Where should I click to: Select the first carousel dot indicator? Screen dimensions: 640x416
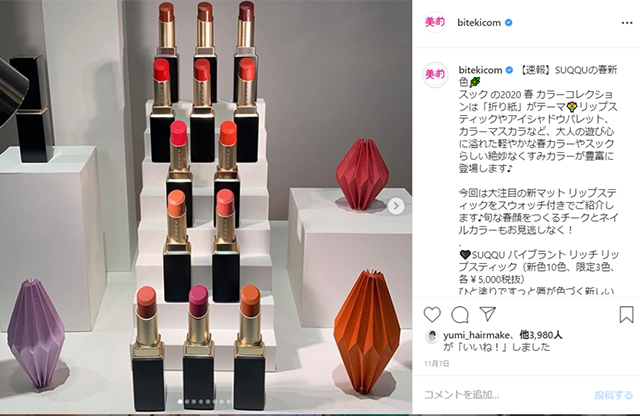coord(180,402)
